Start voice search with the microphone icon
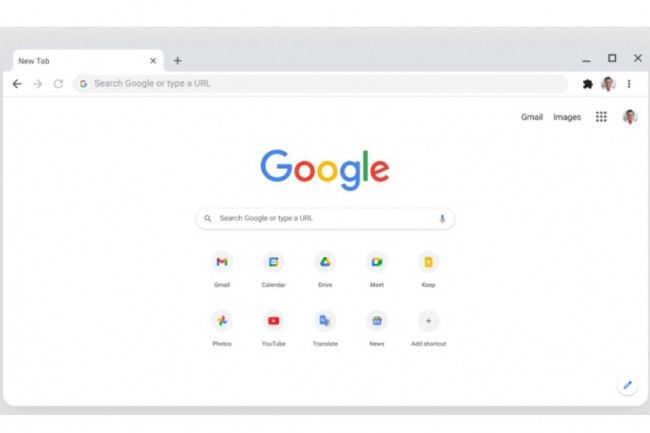 (x=442, y=218)
